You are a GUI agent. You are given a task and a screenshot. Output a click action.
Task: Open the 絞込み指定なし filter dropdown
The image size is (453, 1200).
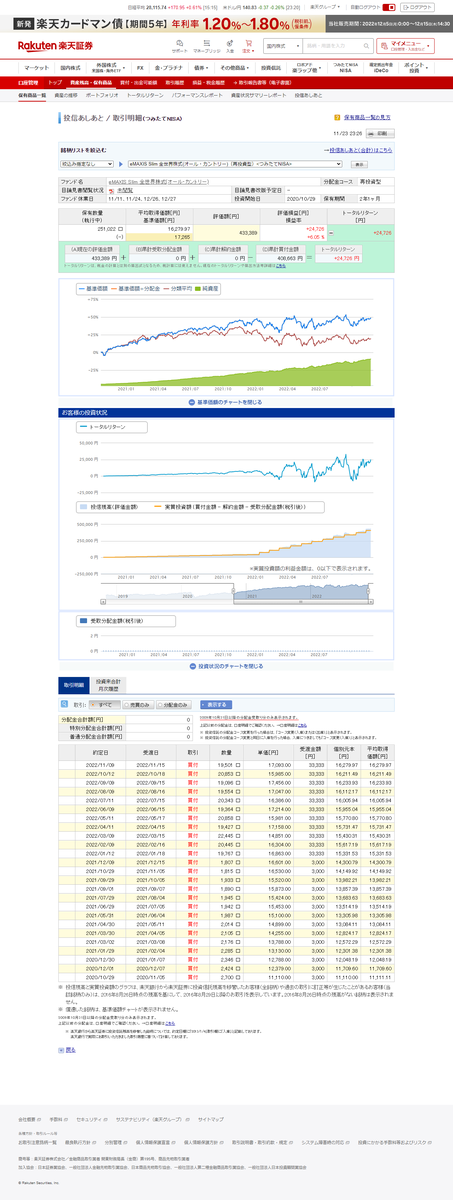click(x=88, y=162)
